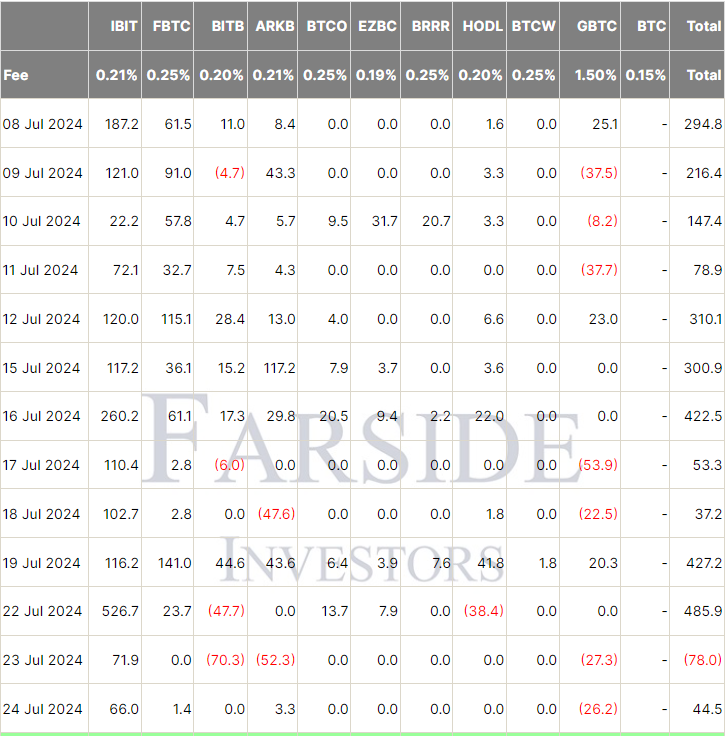The height and width of the screenshot is (736, 725).
Task: Click total 300.9 for 15 Jul
Action: [x=703, y=368]
